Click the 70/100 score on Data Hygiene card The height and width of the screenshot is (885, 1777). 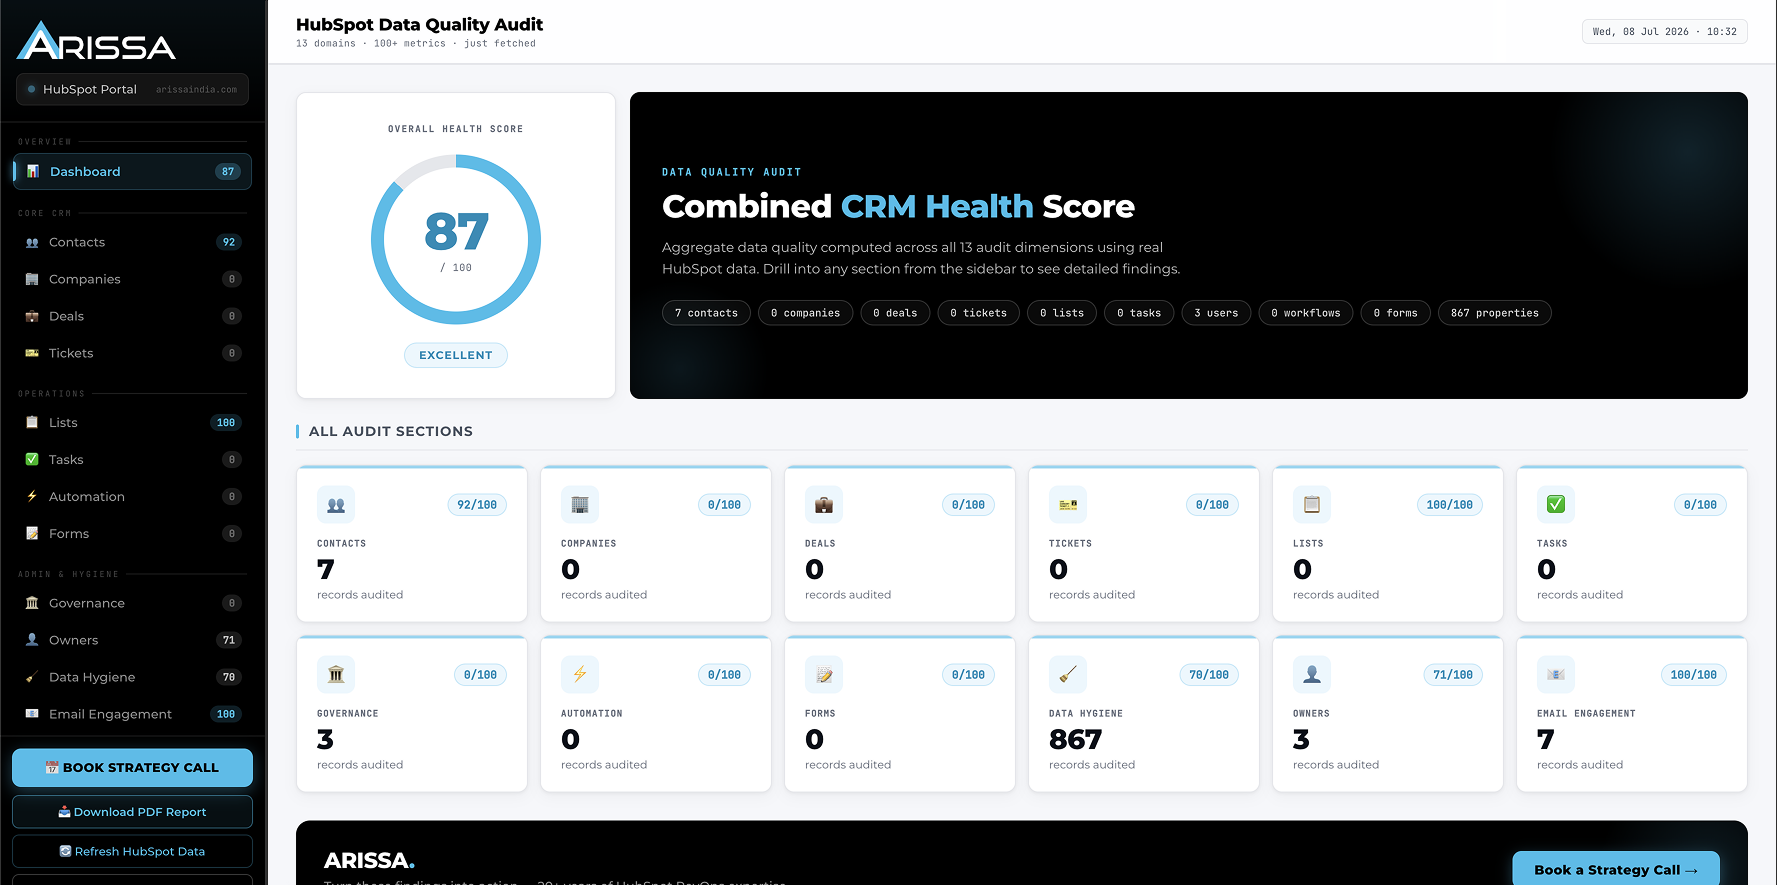pyautogui.click(x=1209, y=675)
